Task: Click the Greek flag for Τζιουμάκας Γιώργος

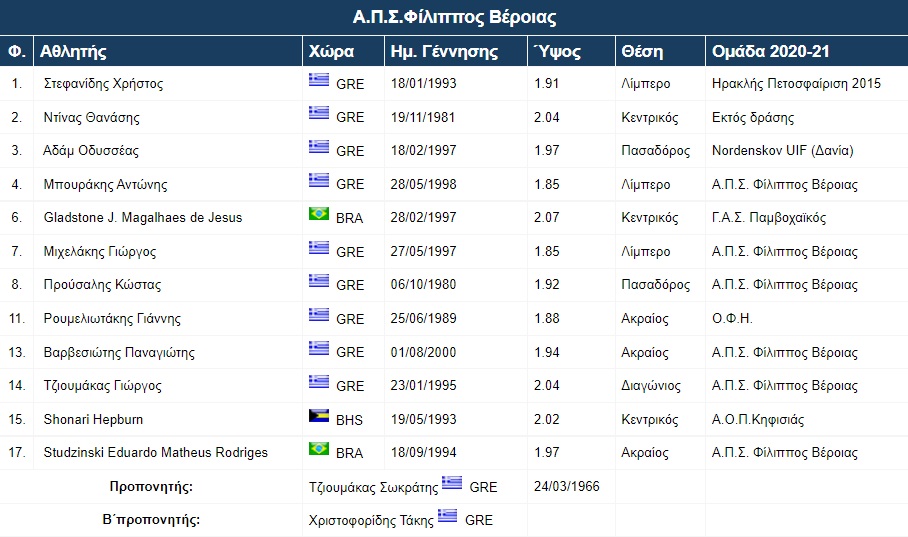Action: 318,381
